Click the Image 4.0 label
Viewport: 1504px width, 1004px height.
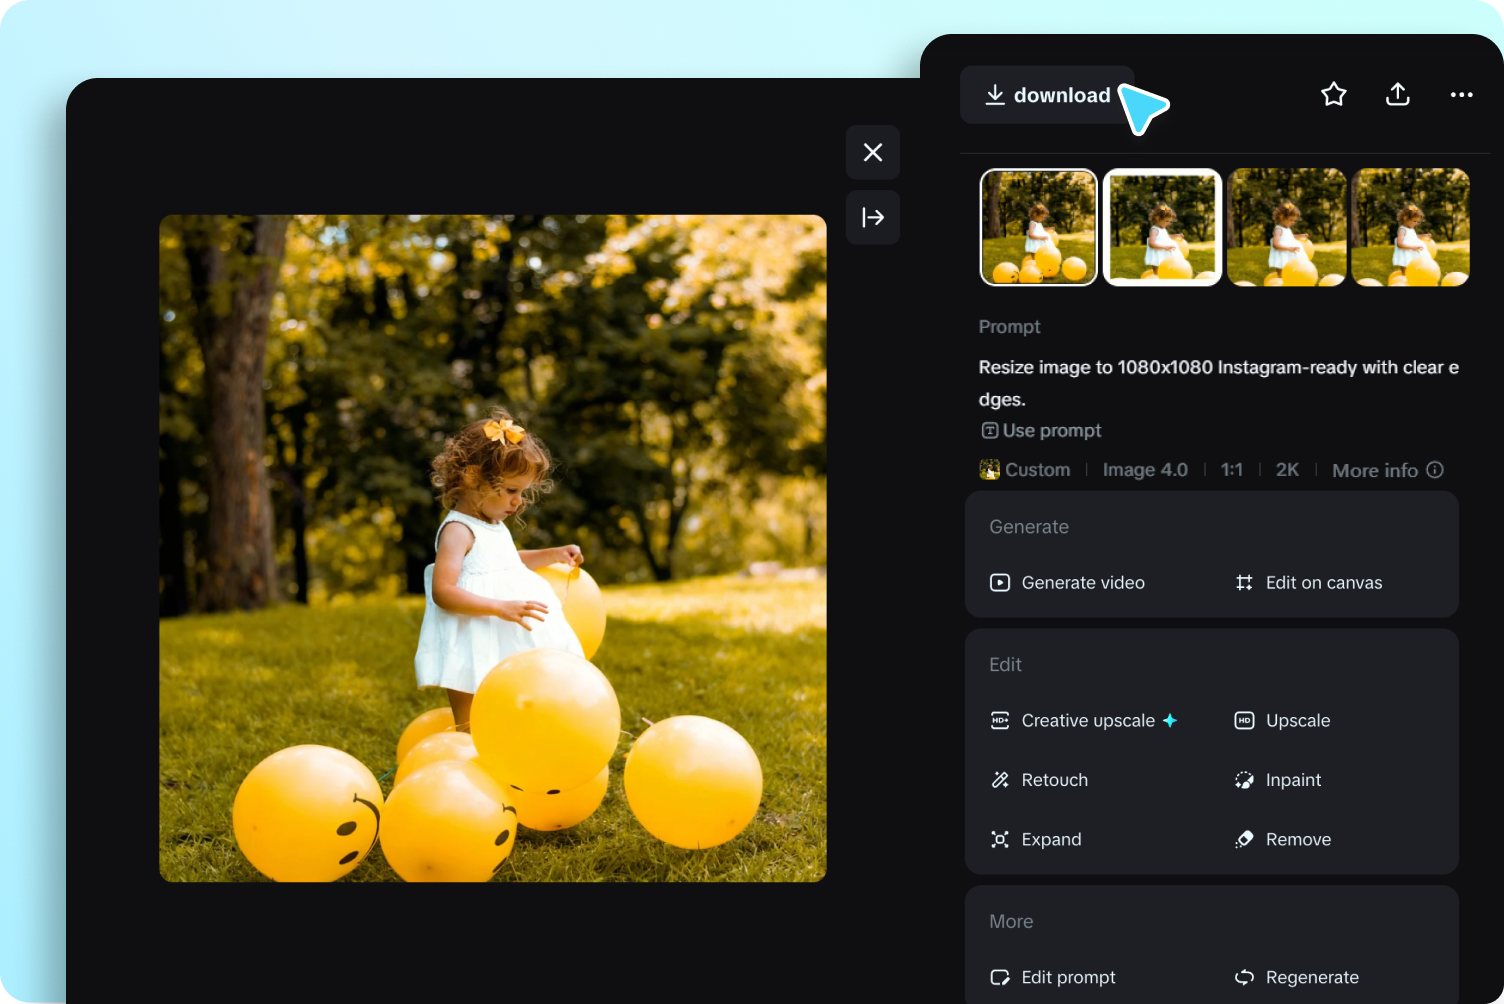point(1145,470)
